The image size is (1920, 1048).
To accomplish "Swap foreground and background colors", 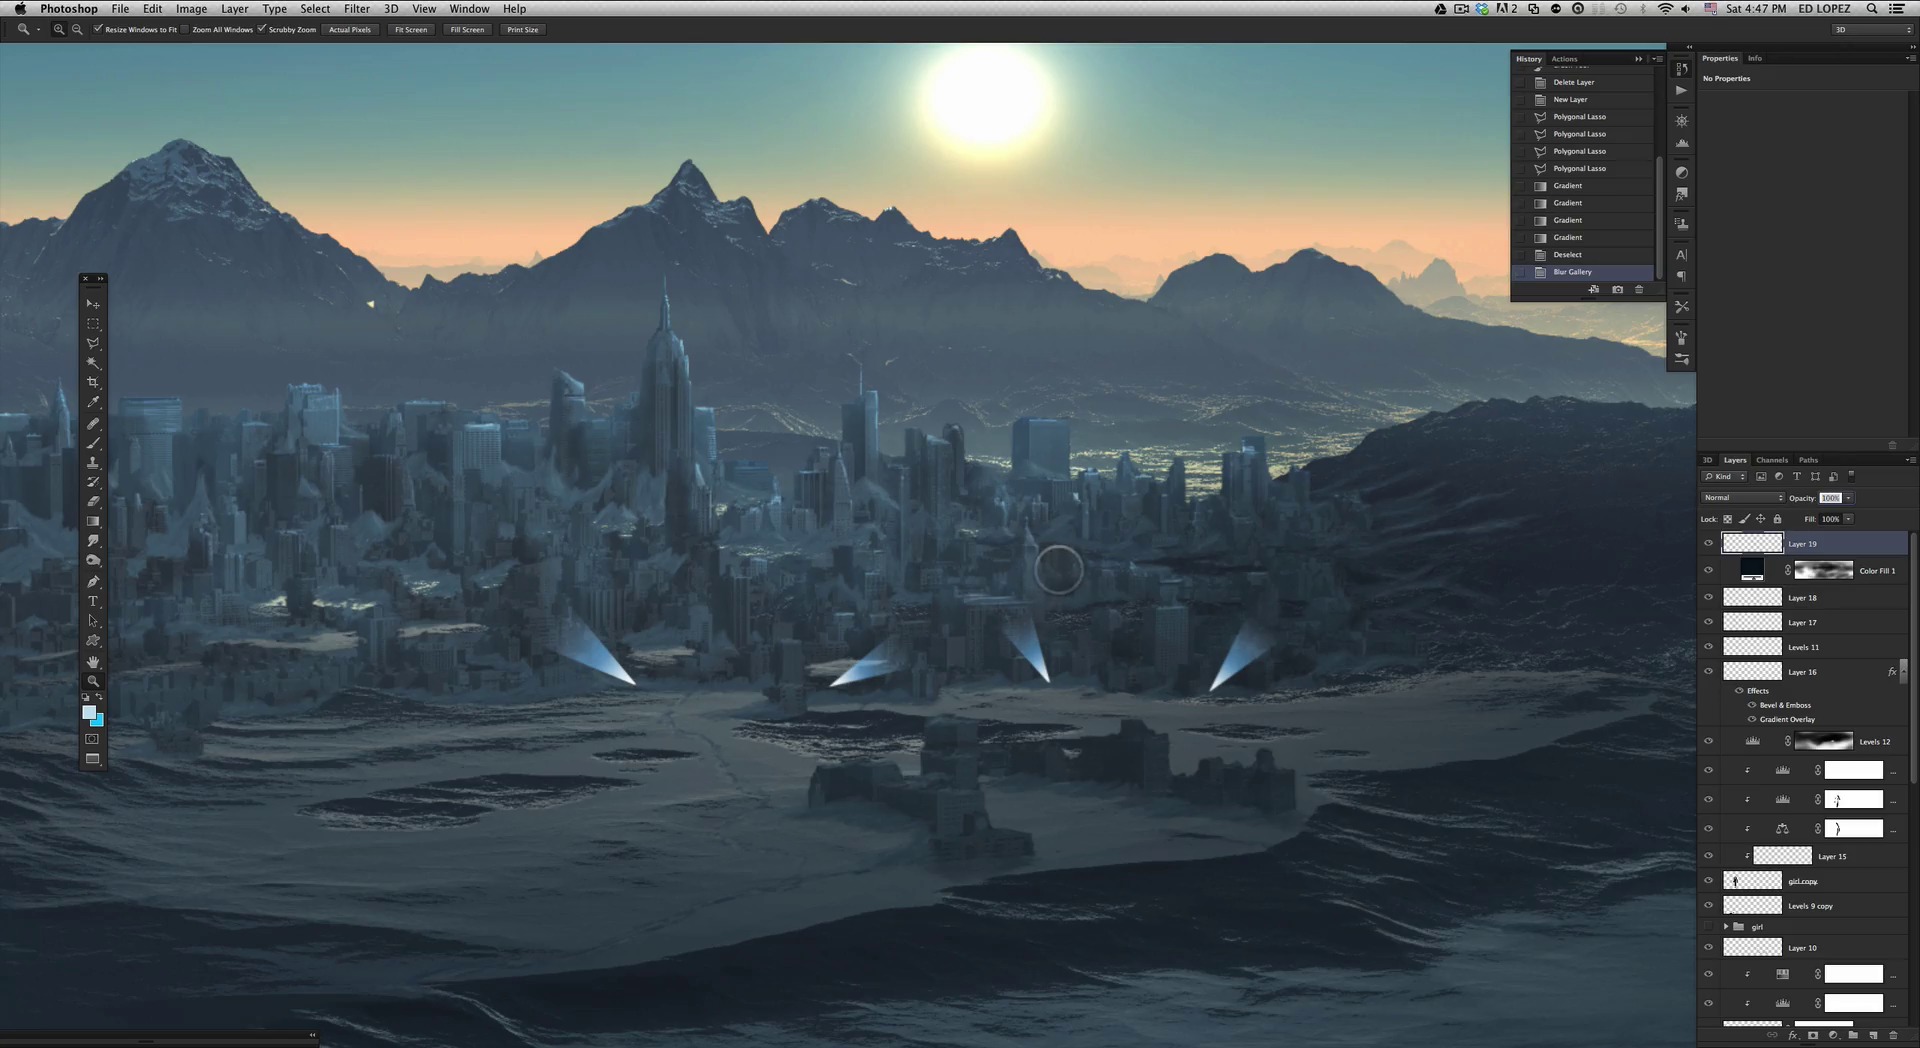I will tap(99, 697).
